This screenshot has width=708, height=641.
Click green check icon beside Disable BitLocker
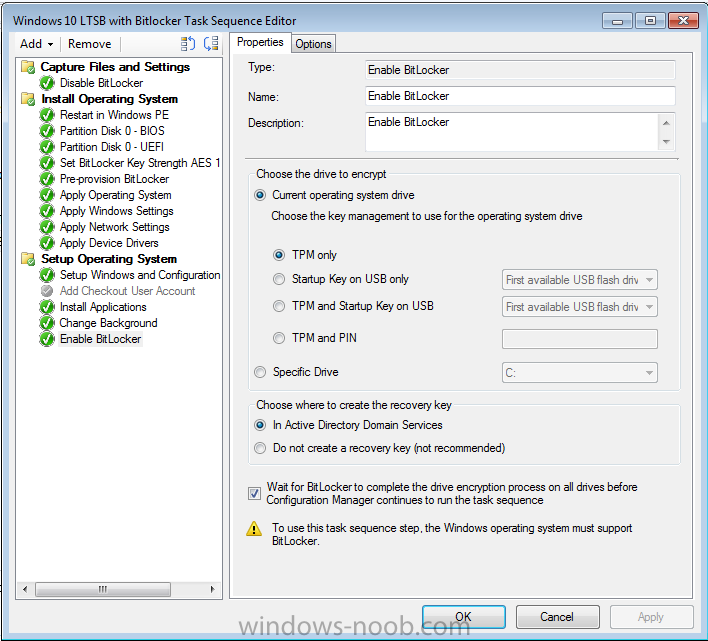[x=47, y=83]
